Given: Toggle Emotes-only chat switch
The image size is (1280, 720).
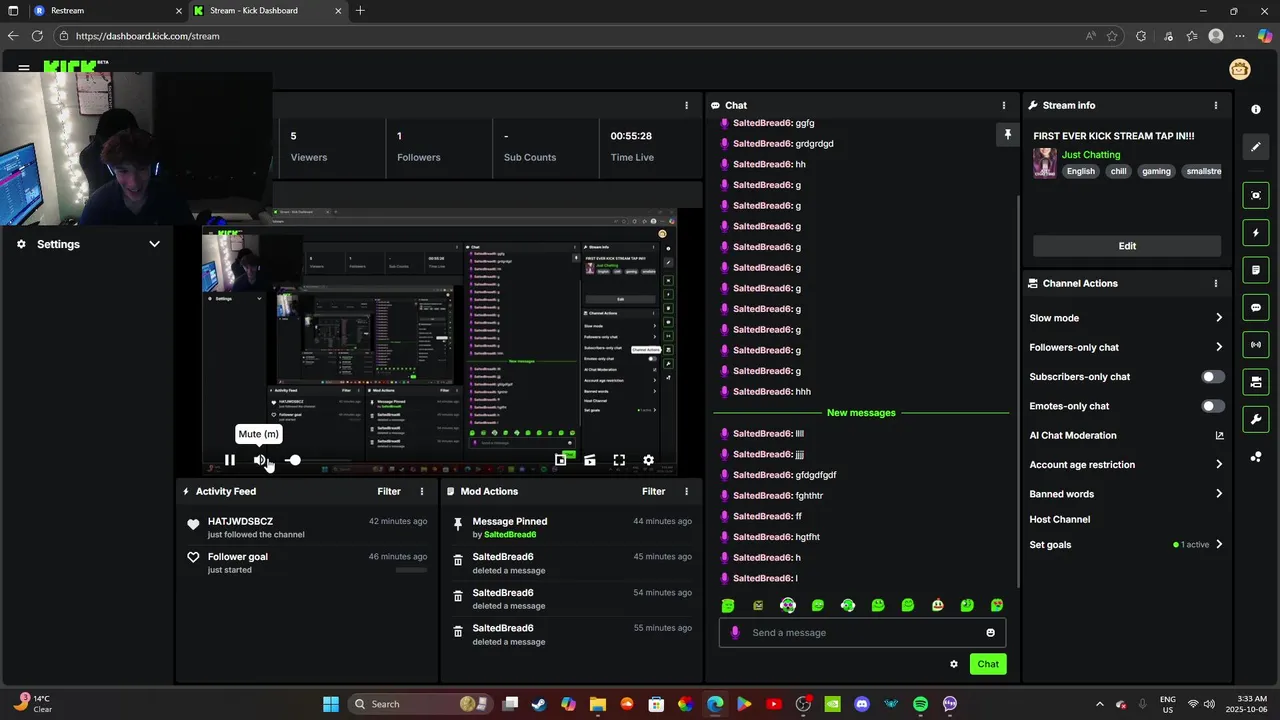Looking at the screenshot, I should coord(1212,406).
